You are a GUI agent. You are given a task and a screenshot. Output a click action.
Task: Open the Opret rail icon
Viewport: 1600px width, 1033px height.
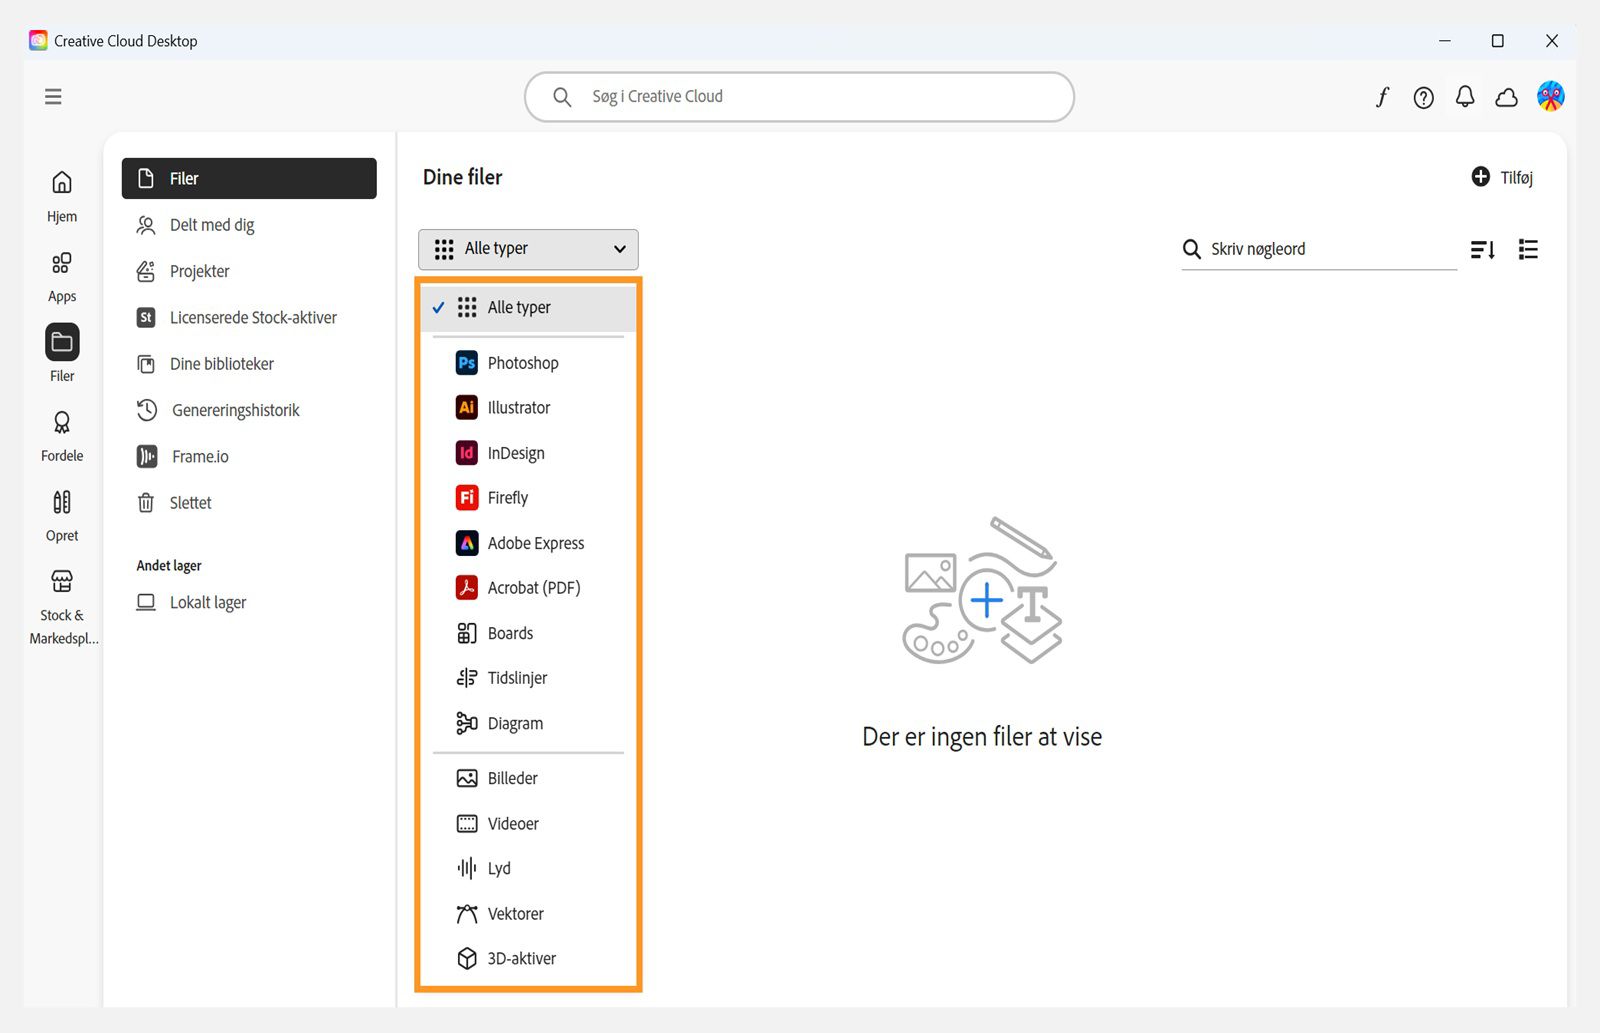[x=62, y=515]
